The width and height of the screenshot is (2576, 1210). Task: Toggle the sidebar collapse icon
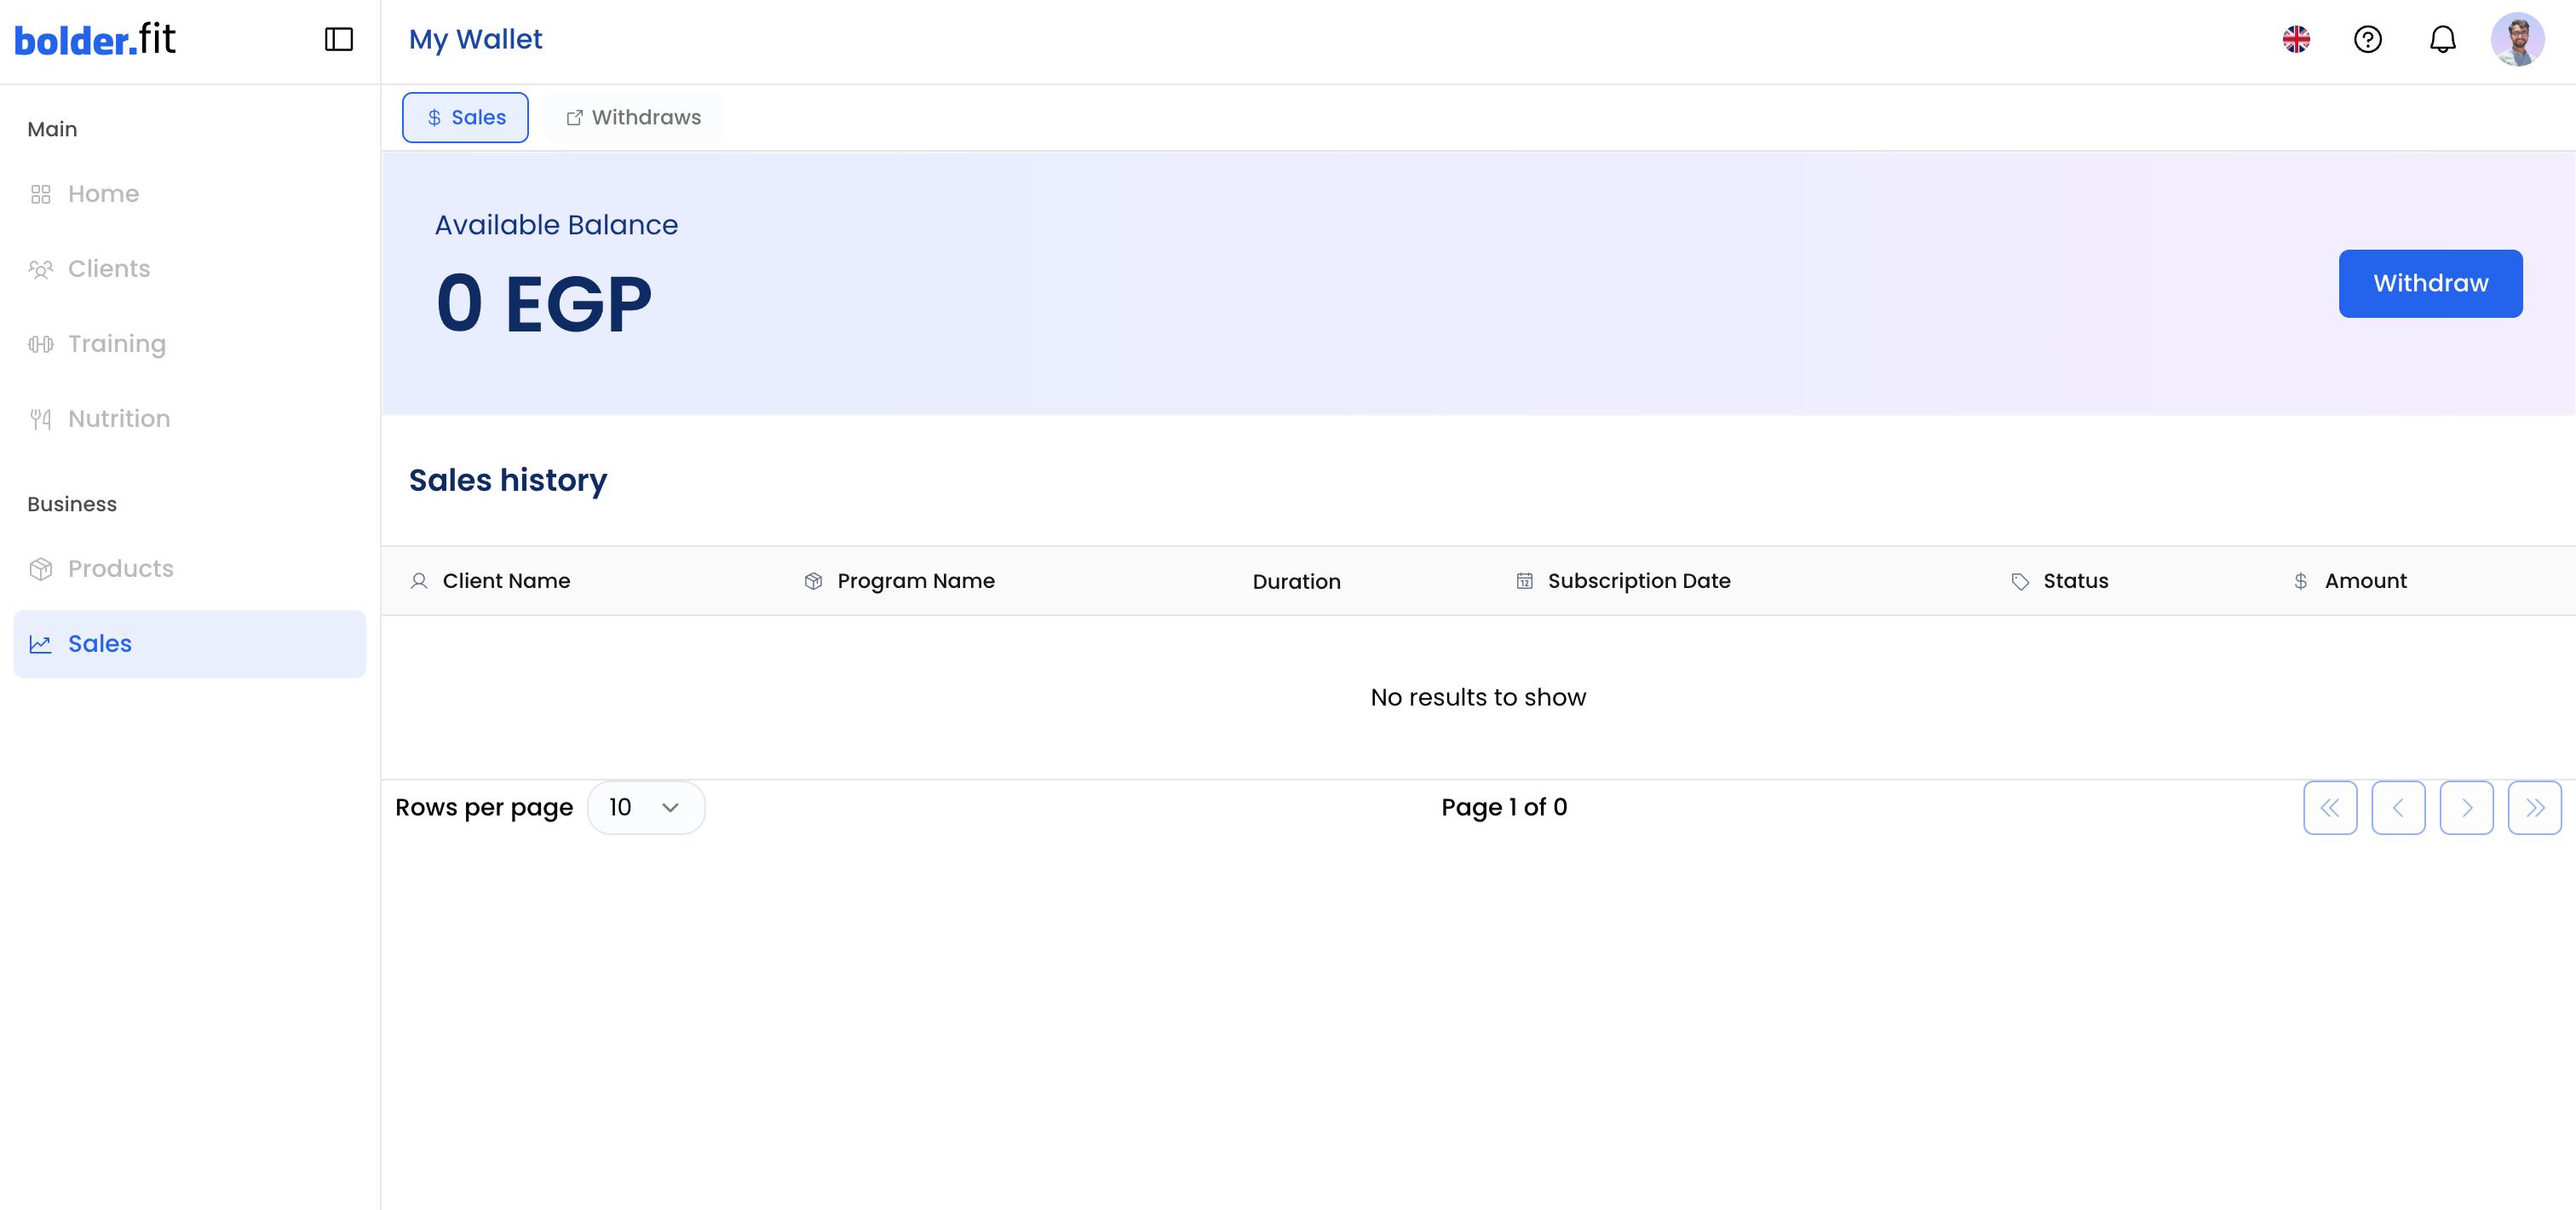coord(339,39)
